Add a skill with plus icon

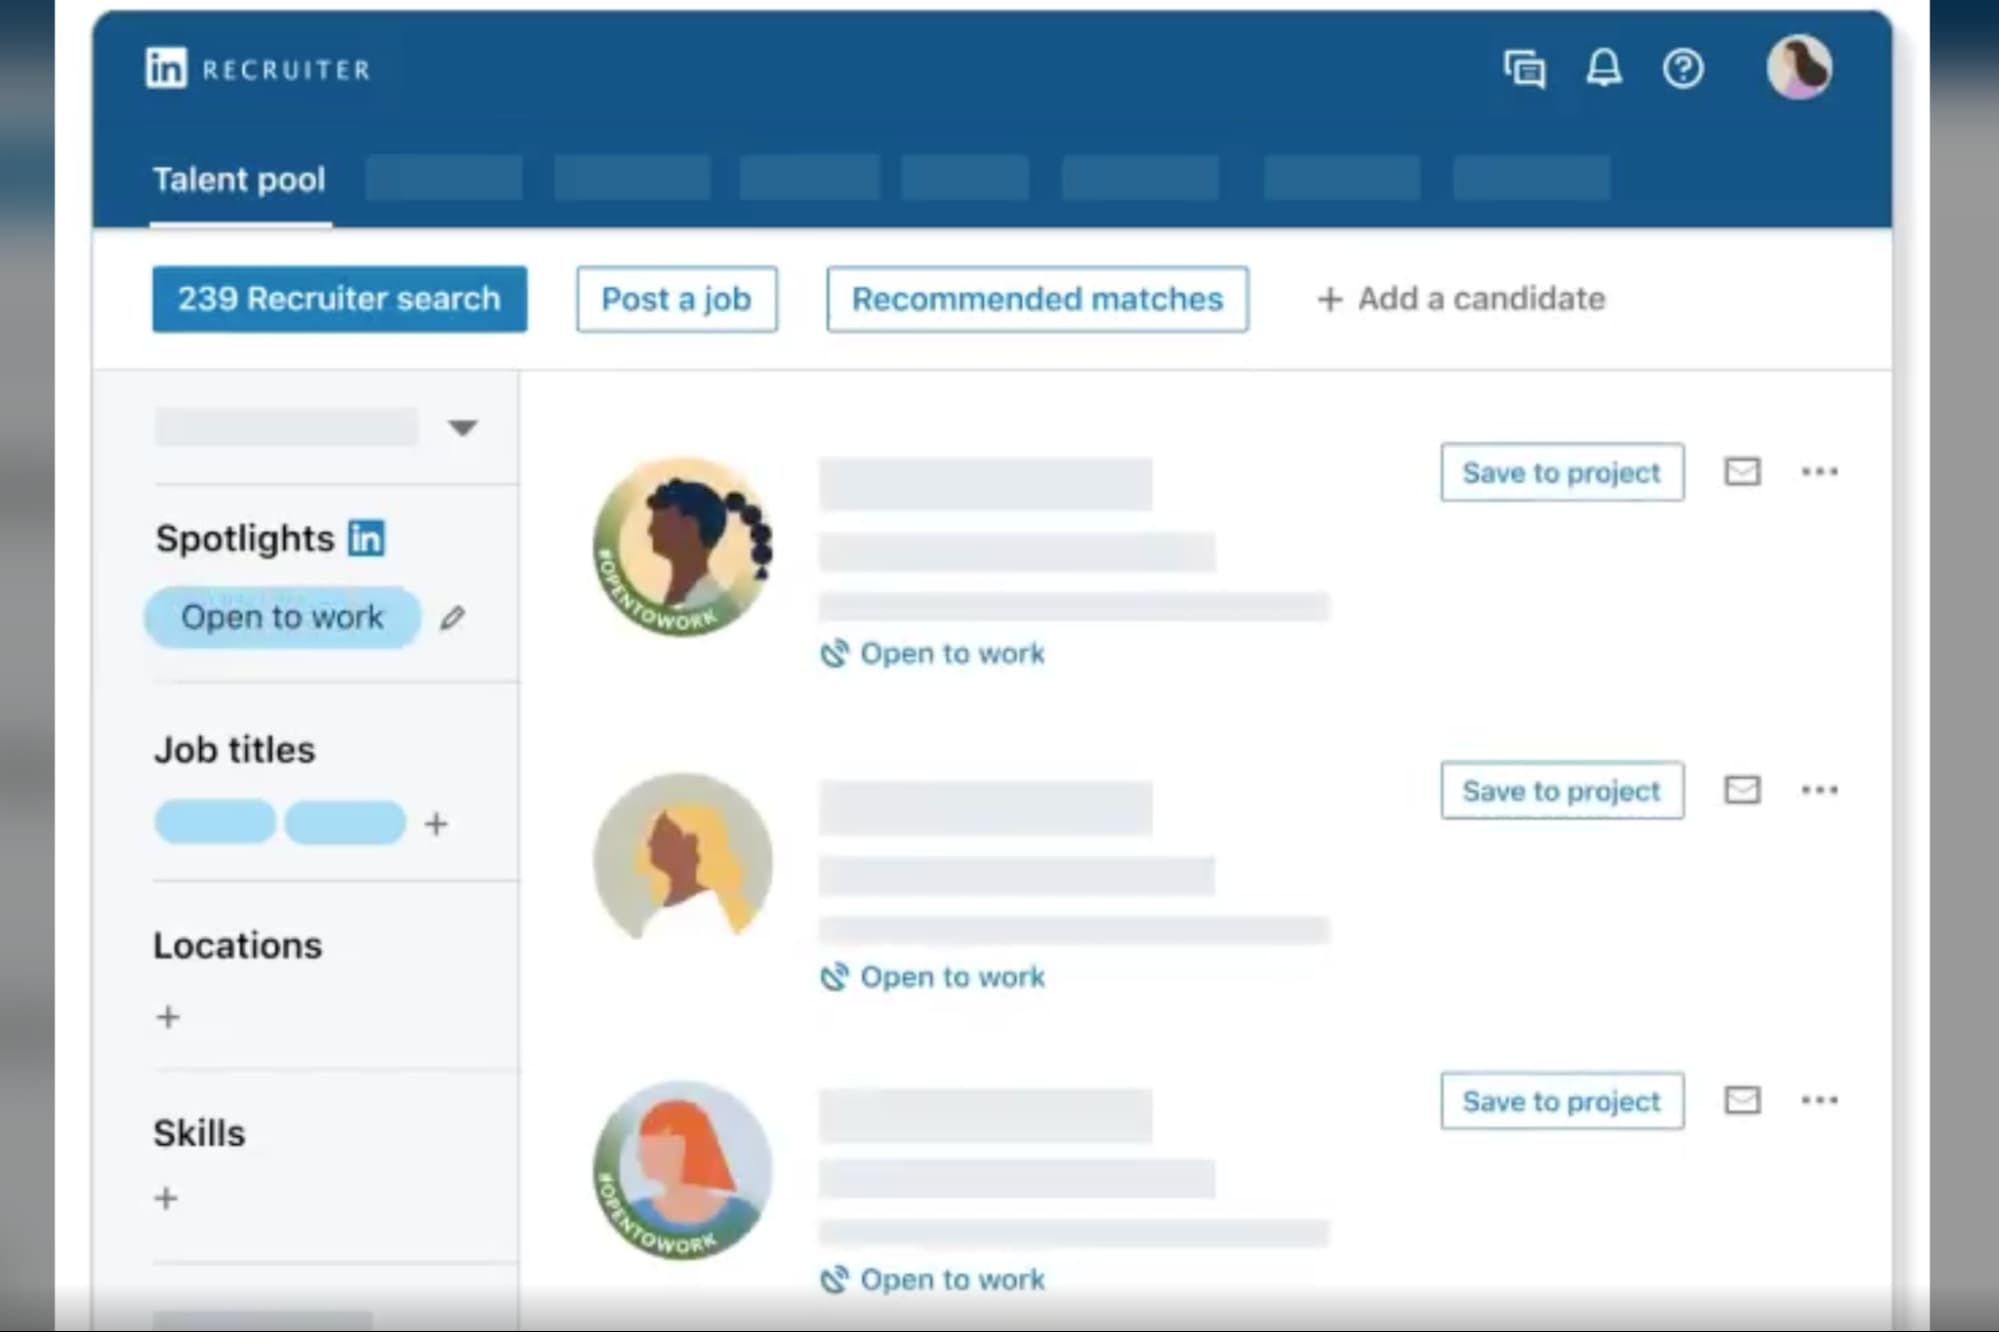(166, 1198)
